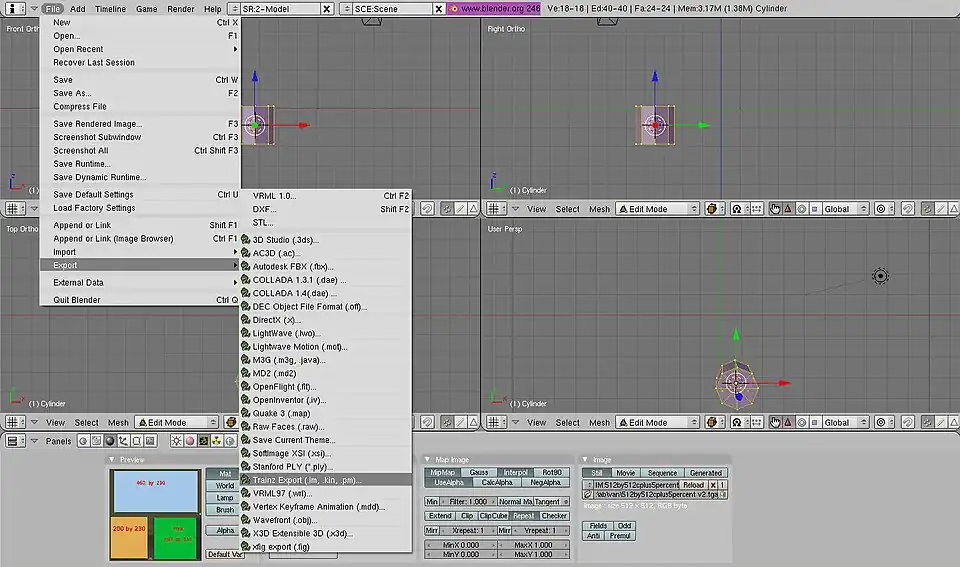Open the Radiosity buttons icon
Screen dimensions: 960x567
(216, 441)
